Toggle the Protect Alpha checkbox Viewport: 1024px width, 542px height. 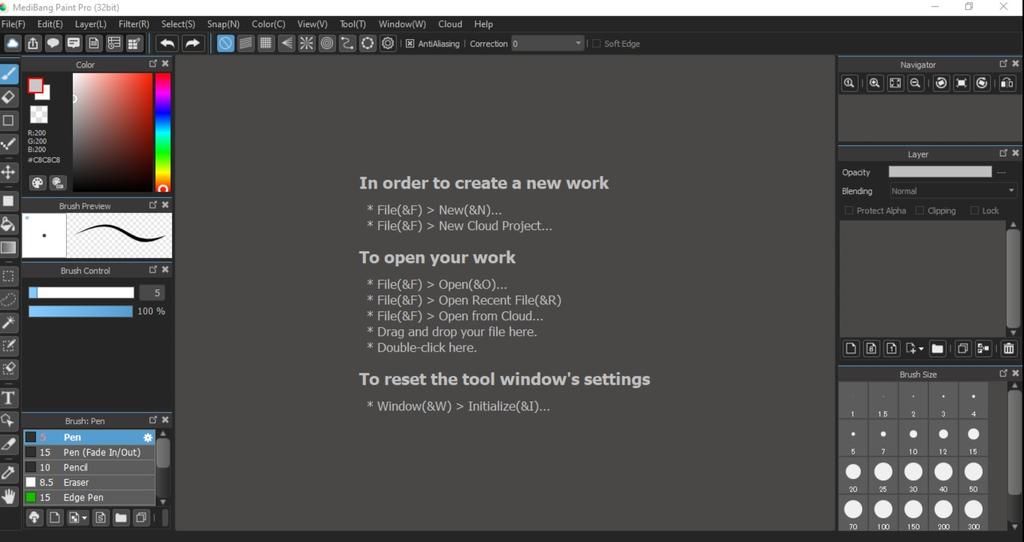849,210
